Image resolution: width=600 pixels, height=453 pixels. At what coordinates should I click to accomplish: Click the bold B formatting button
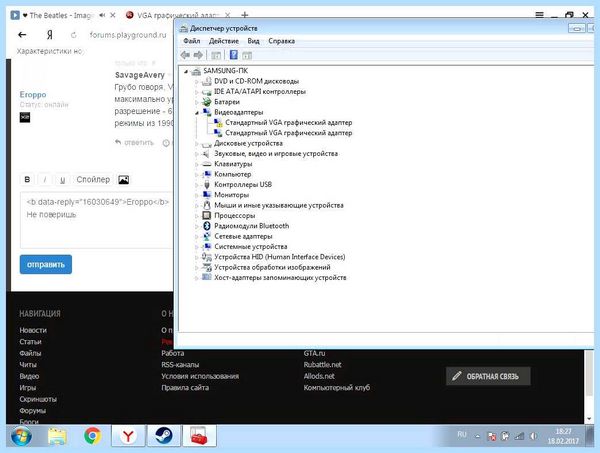pyautogui.click(x=27, y=179)
